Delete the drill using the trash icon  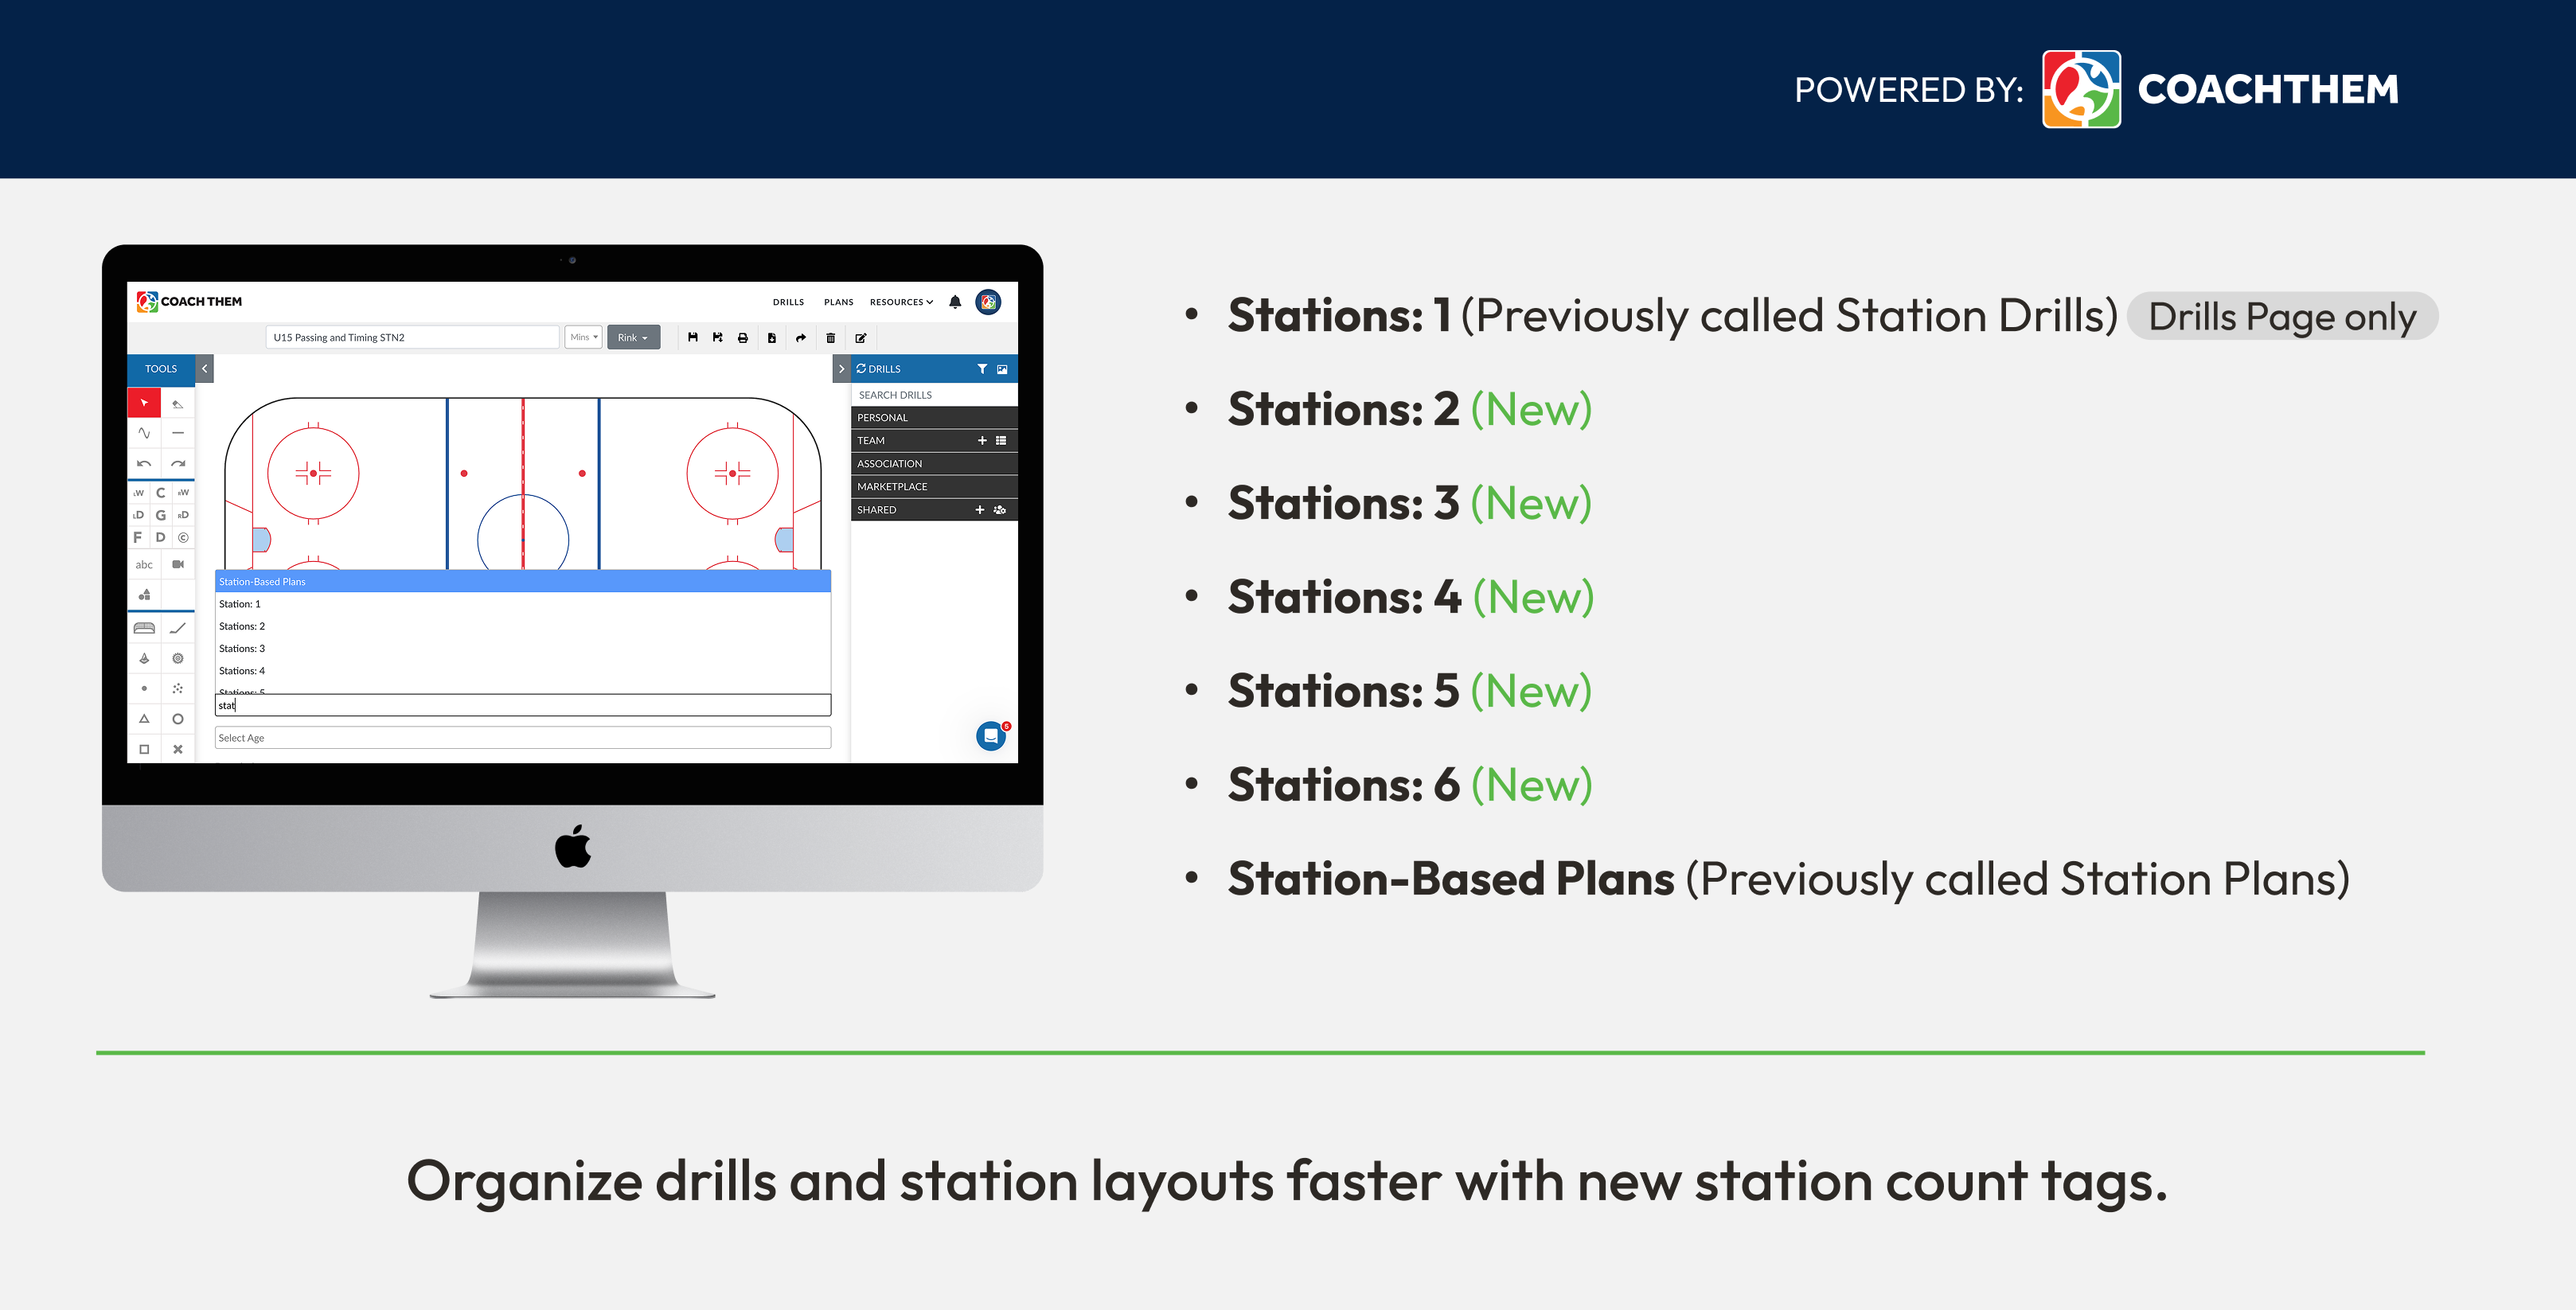831,337
